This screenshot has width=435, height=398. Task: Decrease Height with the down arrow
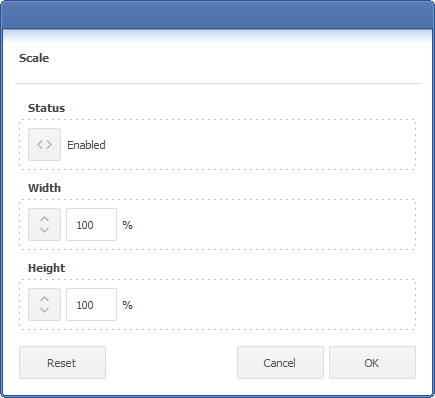point(44,310)
